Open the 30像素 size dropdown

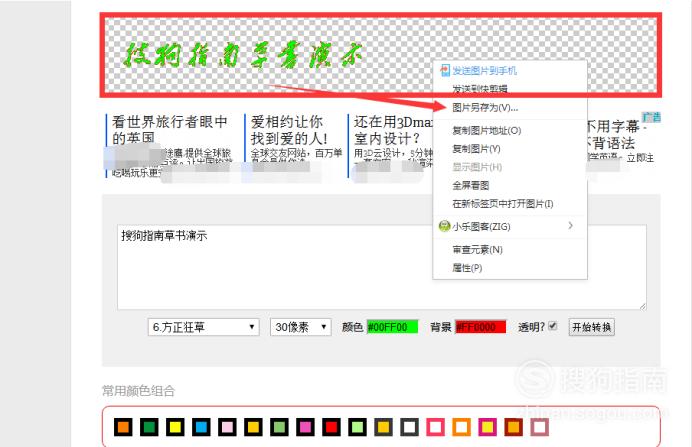(301, 327)
